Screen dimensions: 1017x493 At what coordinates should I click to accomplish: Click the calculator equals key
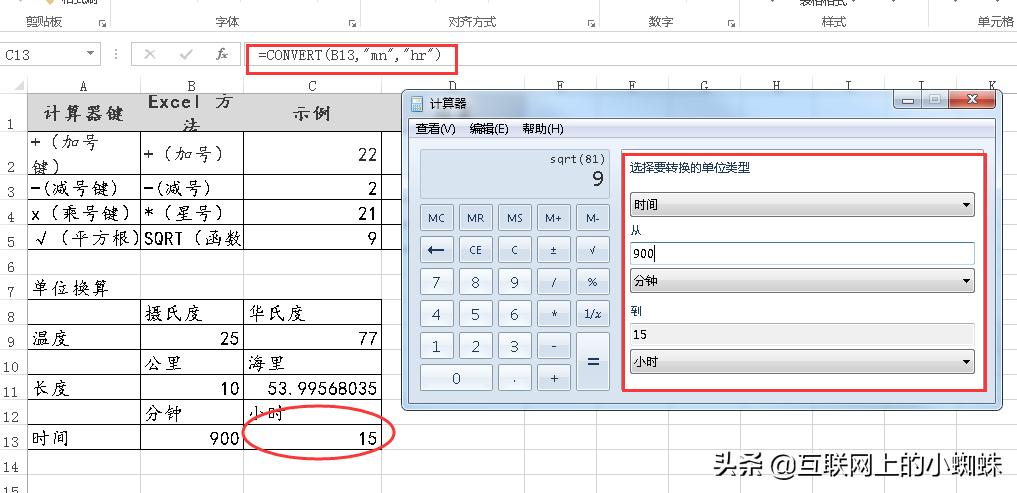coord(593,361)
